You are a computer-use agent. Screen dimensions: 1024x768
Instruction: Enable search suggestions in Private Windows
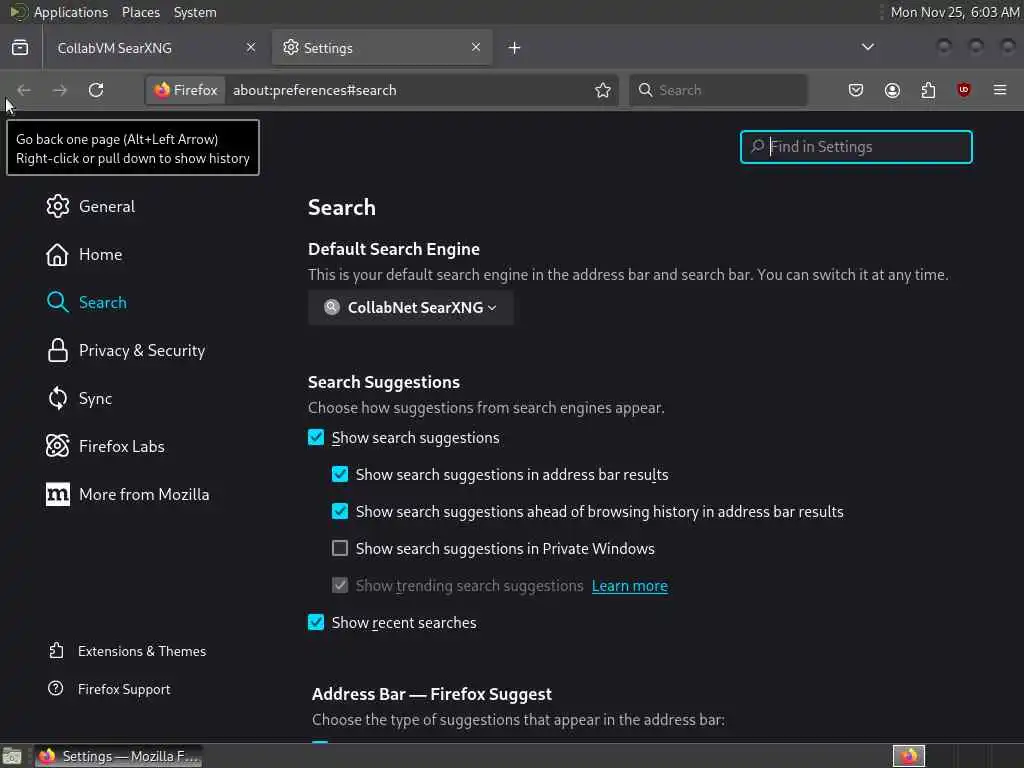(340, 548)
